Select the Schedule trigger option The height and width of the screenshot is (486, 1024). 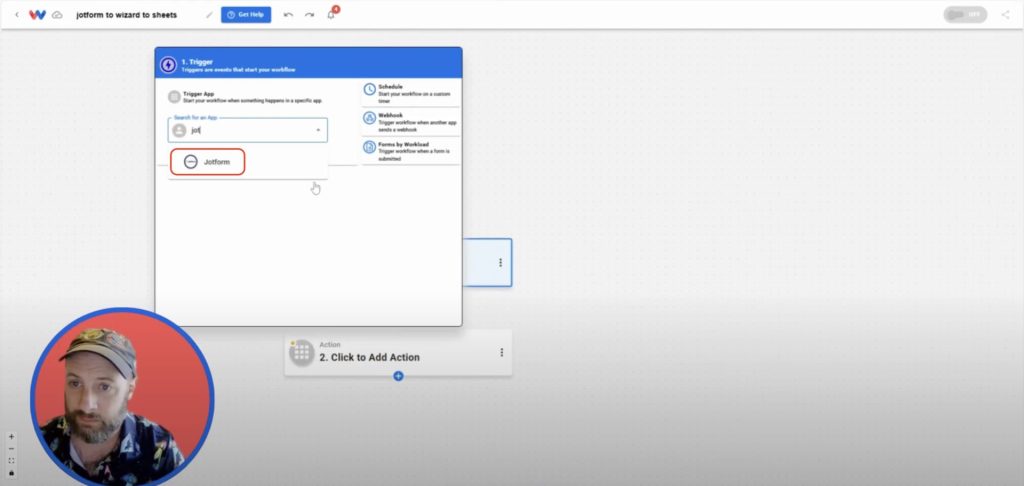(411, 93)
